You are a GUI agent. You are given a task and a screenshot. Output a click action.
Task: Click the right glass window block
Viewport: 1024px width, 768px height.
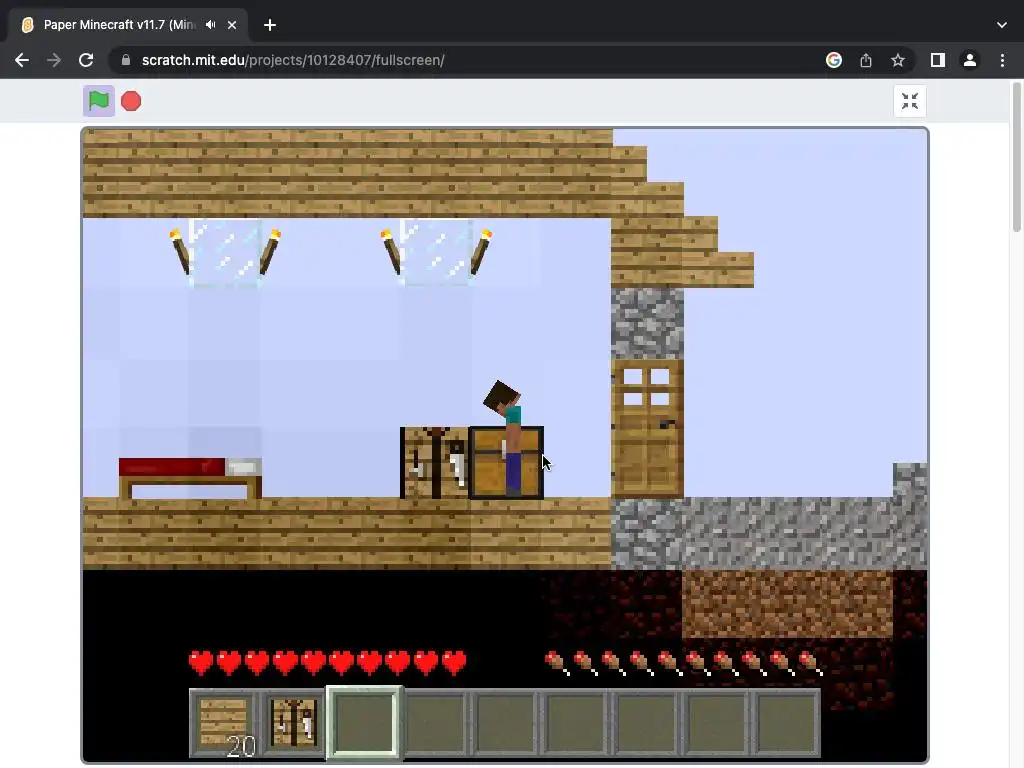436,253
